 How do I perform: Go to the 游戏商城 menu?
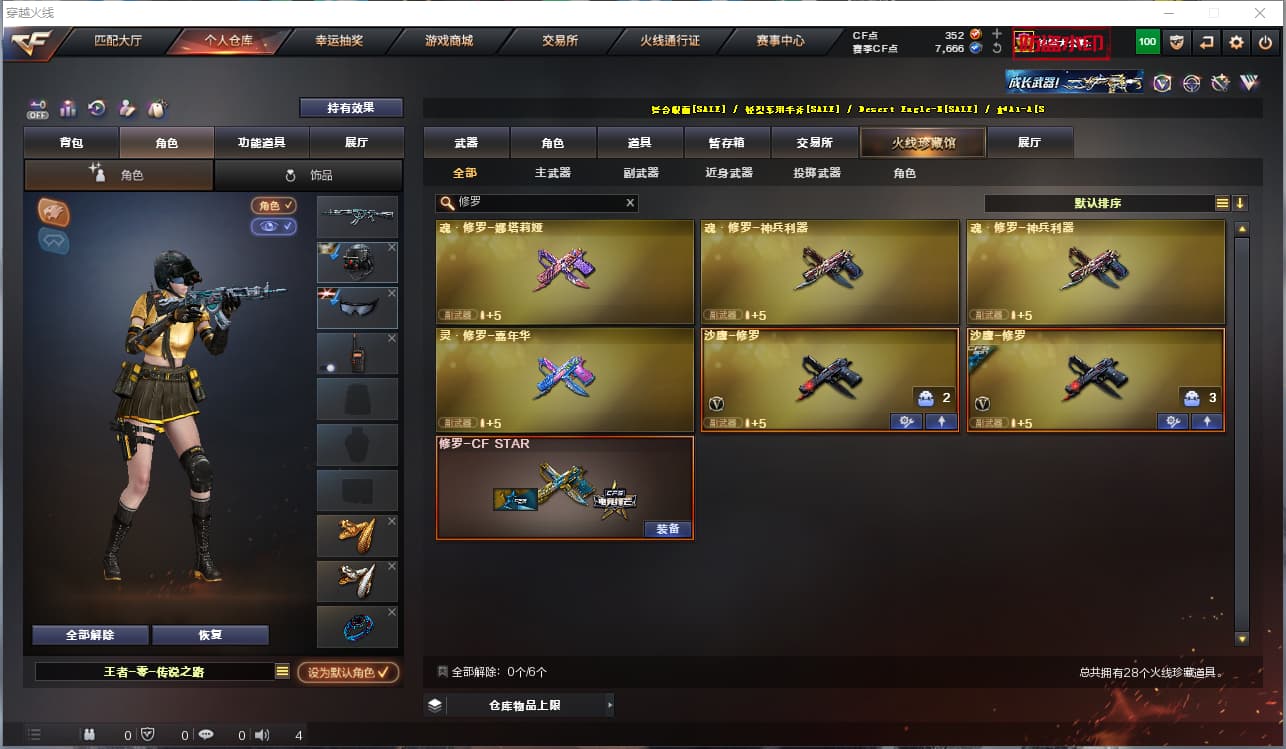pyautogui.click(x=449, y=41)
